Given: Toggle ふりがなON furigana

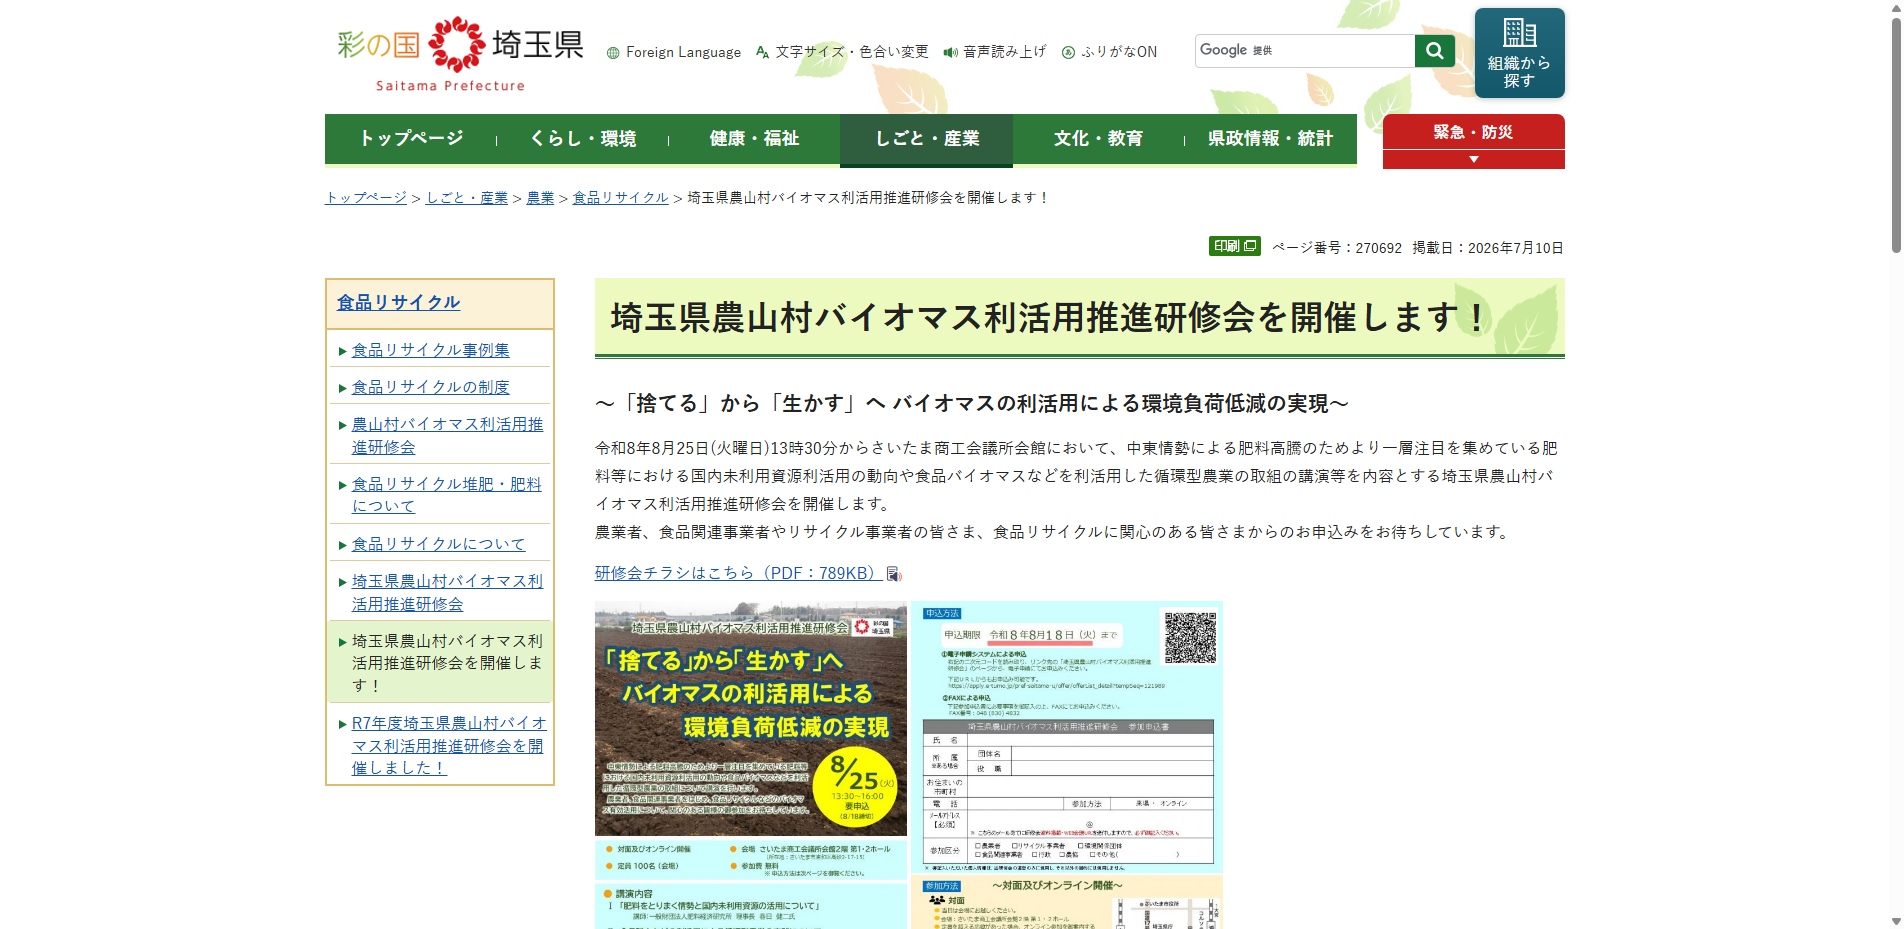Looking at the screenshot, I should click(1109, 52).
